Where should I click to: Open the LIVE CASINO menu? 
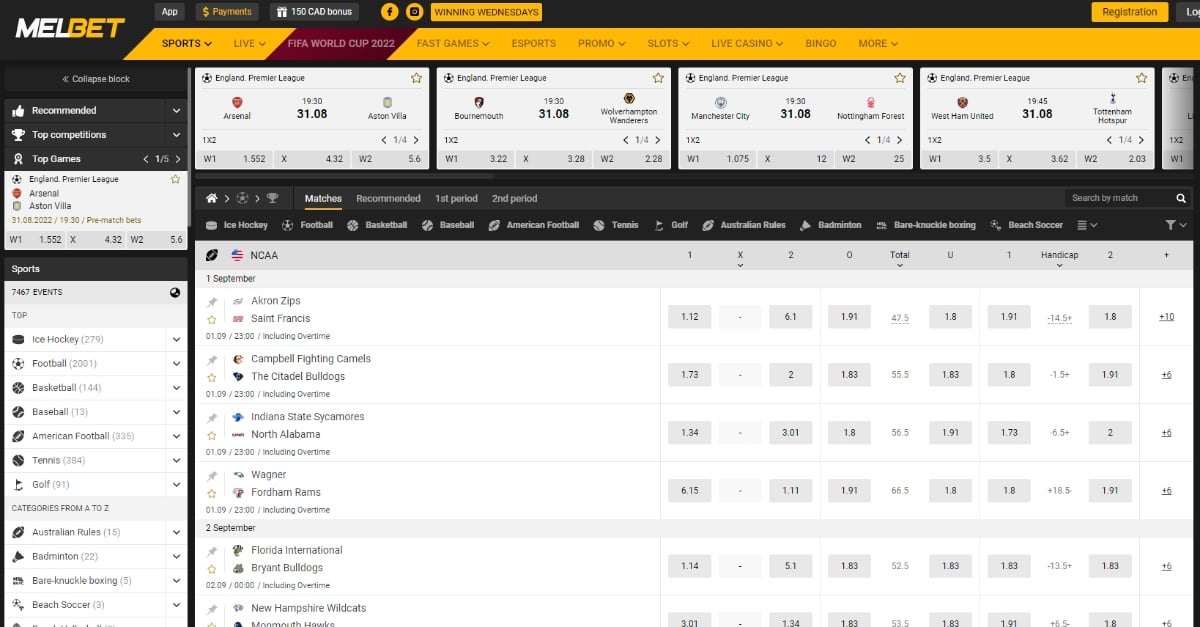coord(747,44)
